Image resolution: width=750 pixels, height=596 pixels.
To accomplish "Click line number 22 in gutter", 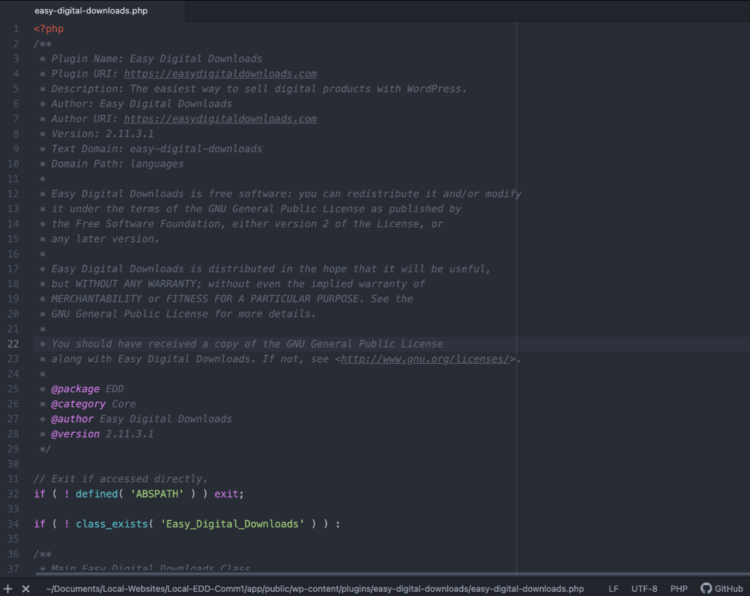I will tap(14, 344).
